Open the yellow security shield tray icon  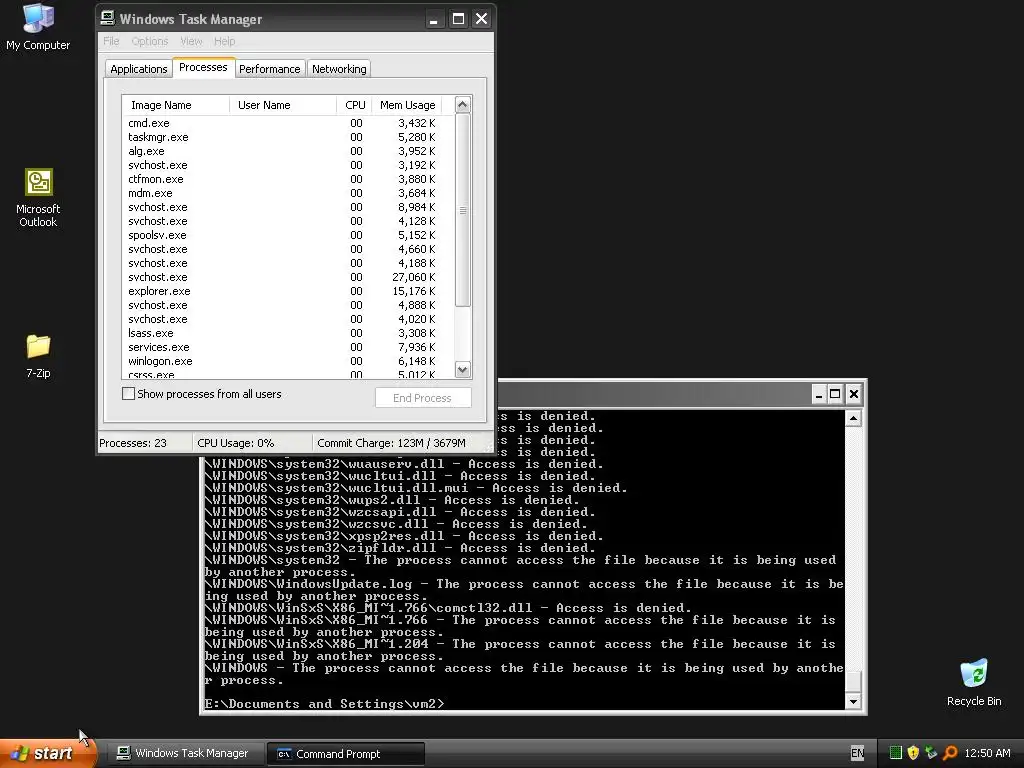pyautogui.click(x=913, y=753)
